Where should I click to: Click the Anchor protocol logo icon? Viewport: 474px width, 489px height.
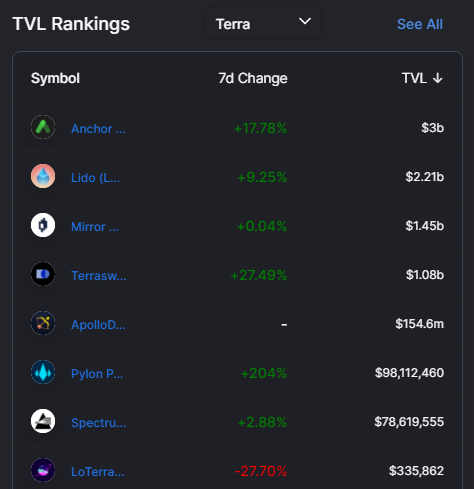point(43,127)
